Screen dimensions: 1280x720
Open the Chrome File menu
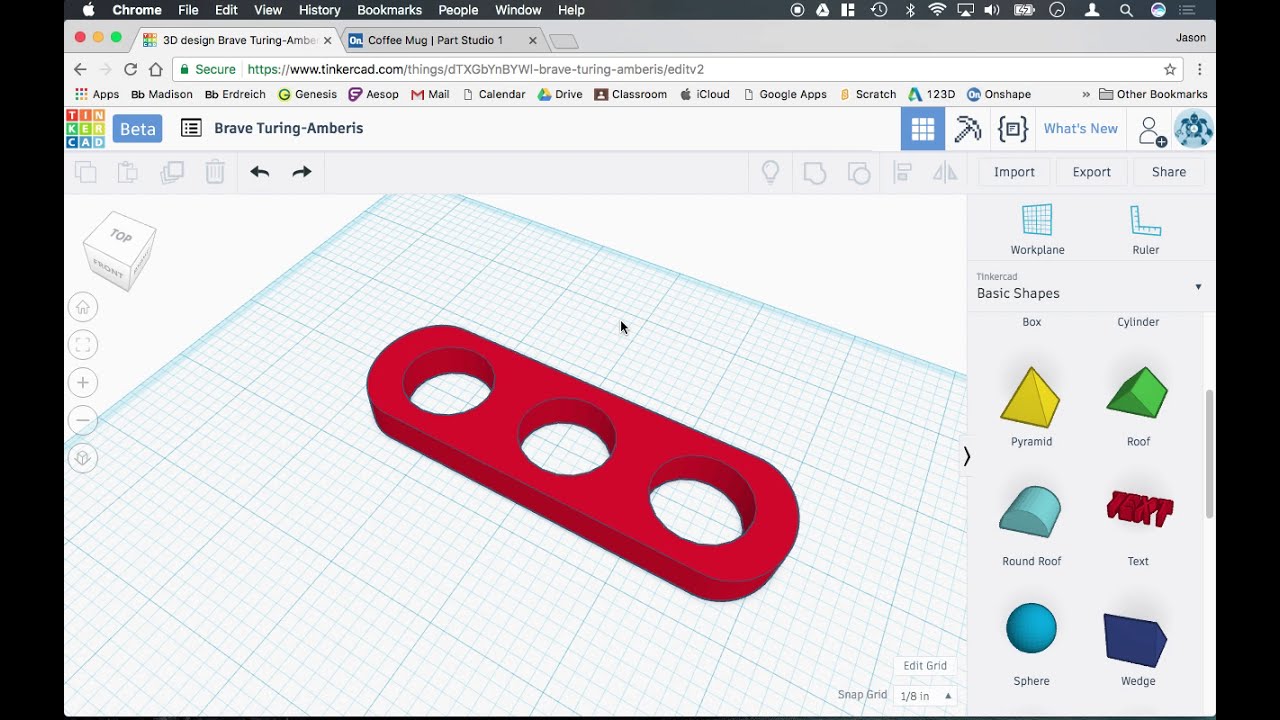pyautogui.click(x=188, y=10)
